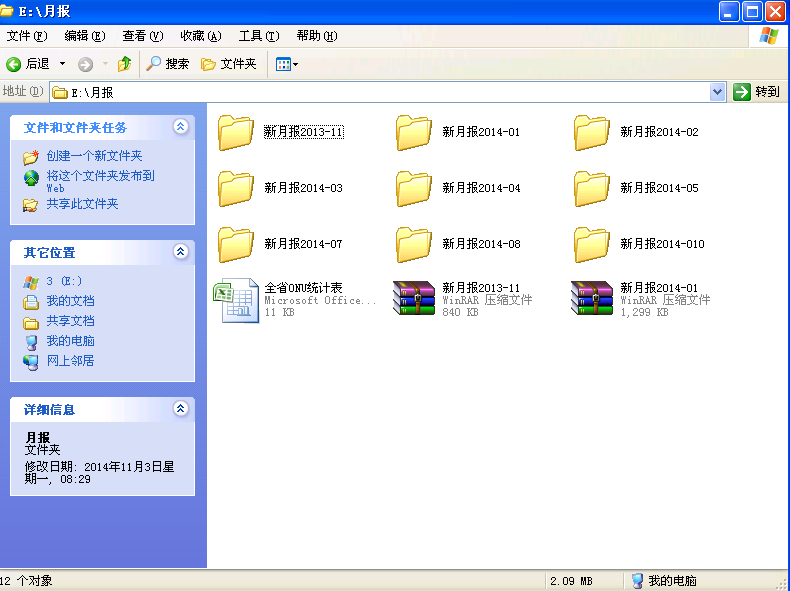
Task: Click the 我的电脑 icon in status bar
Action: point(637,581)
